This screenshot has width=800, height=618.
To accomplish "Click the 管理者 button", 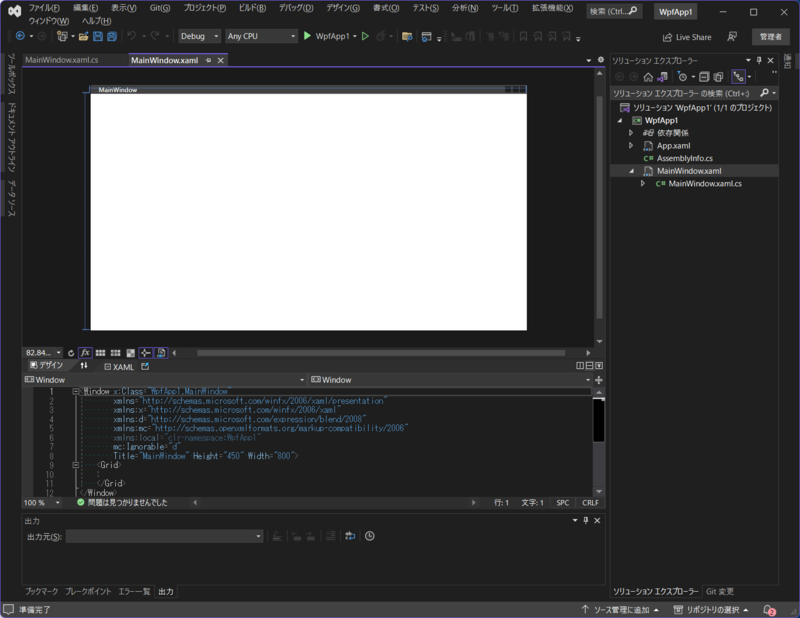I will tap(770, 37).
